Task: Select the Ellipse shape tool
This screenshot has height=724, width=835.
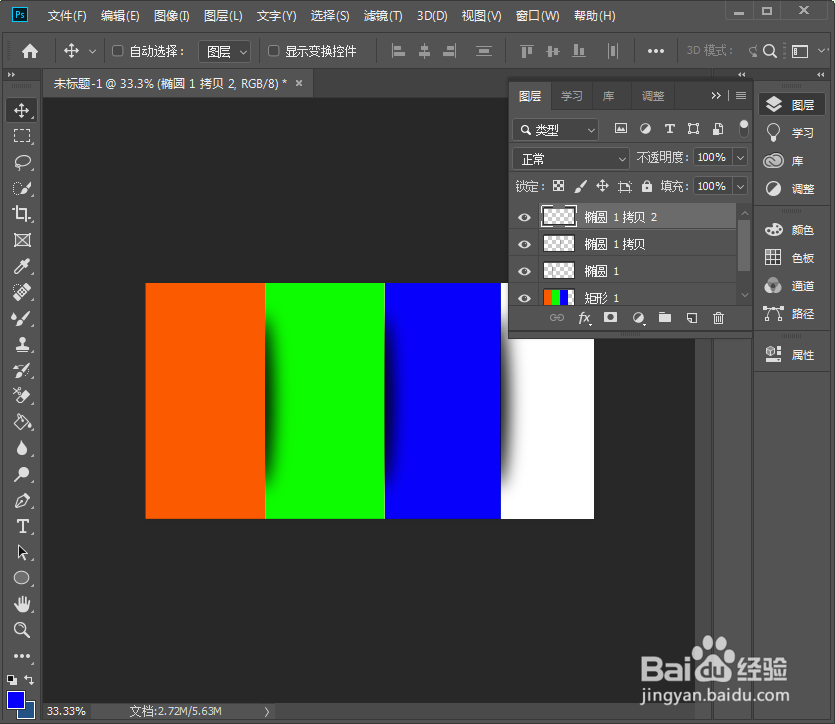Action: tap(22, 578)
